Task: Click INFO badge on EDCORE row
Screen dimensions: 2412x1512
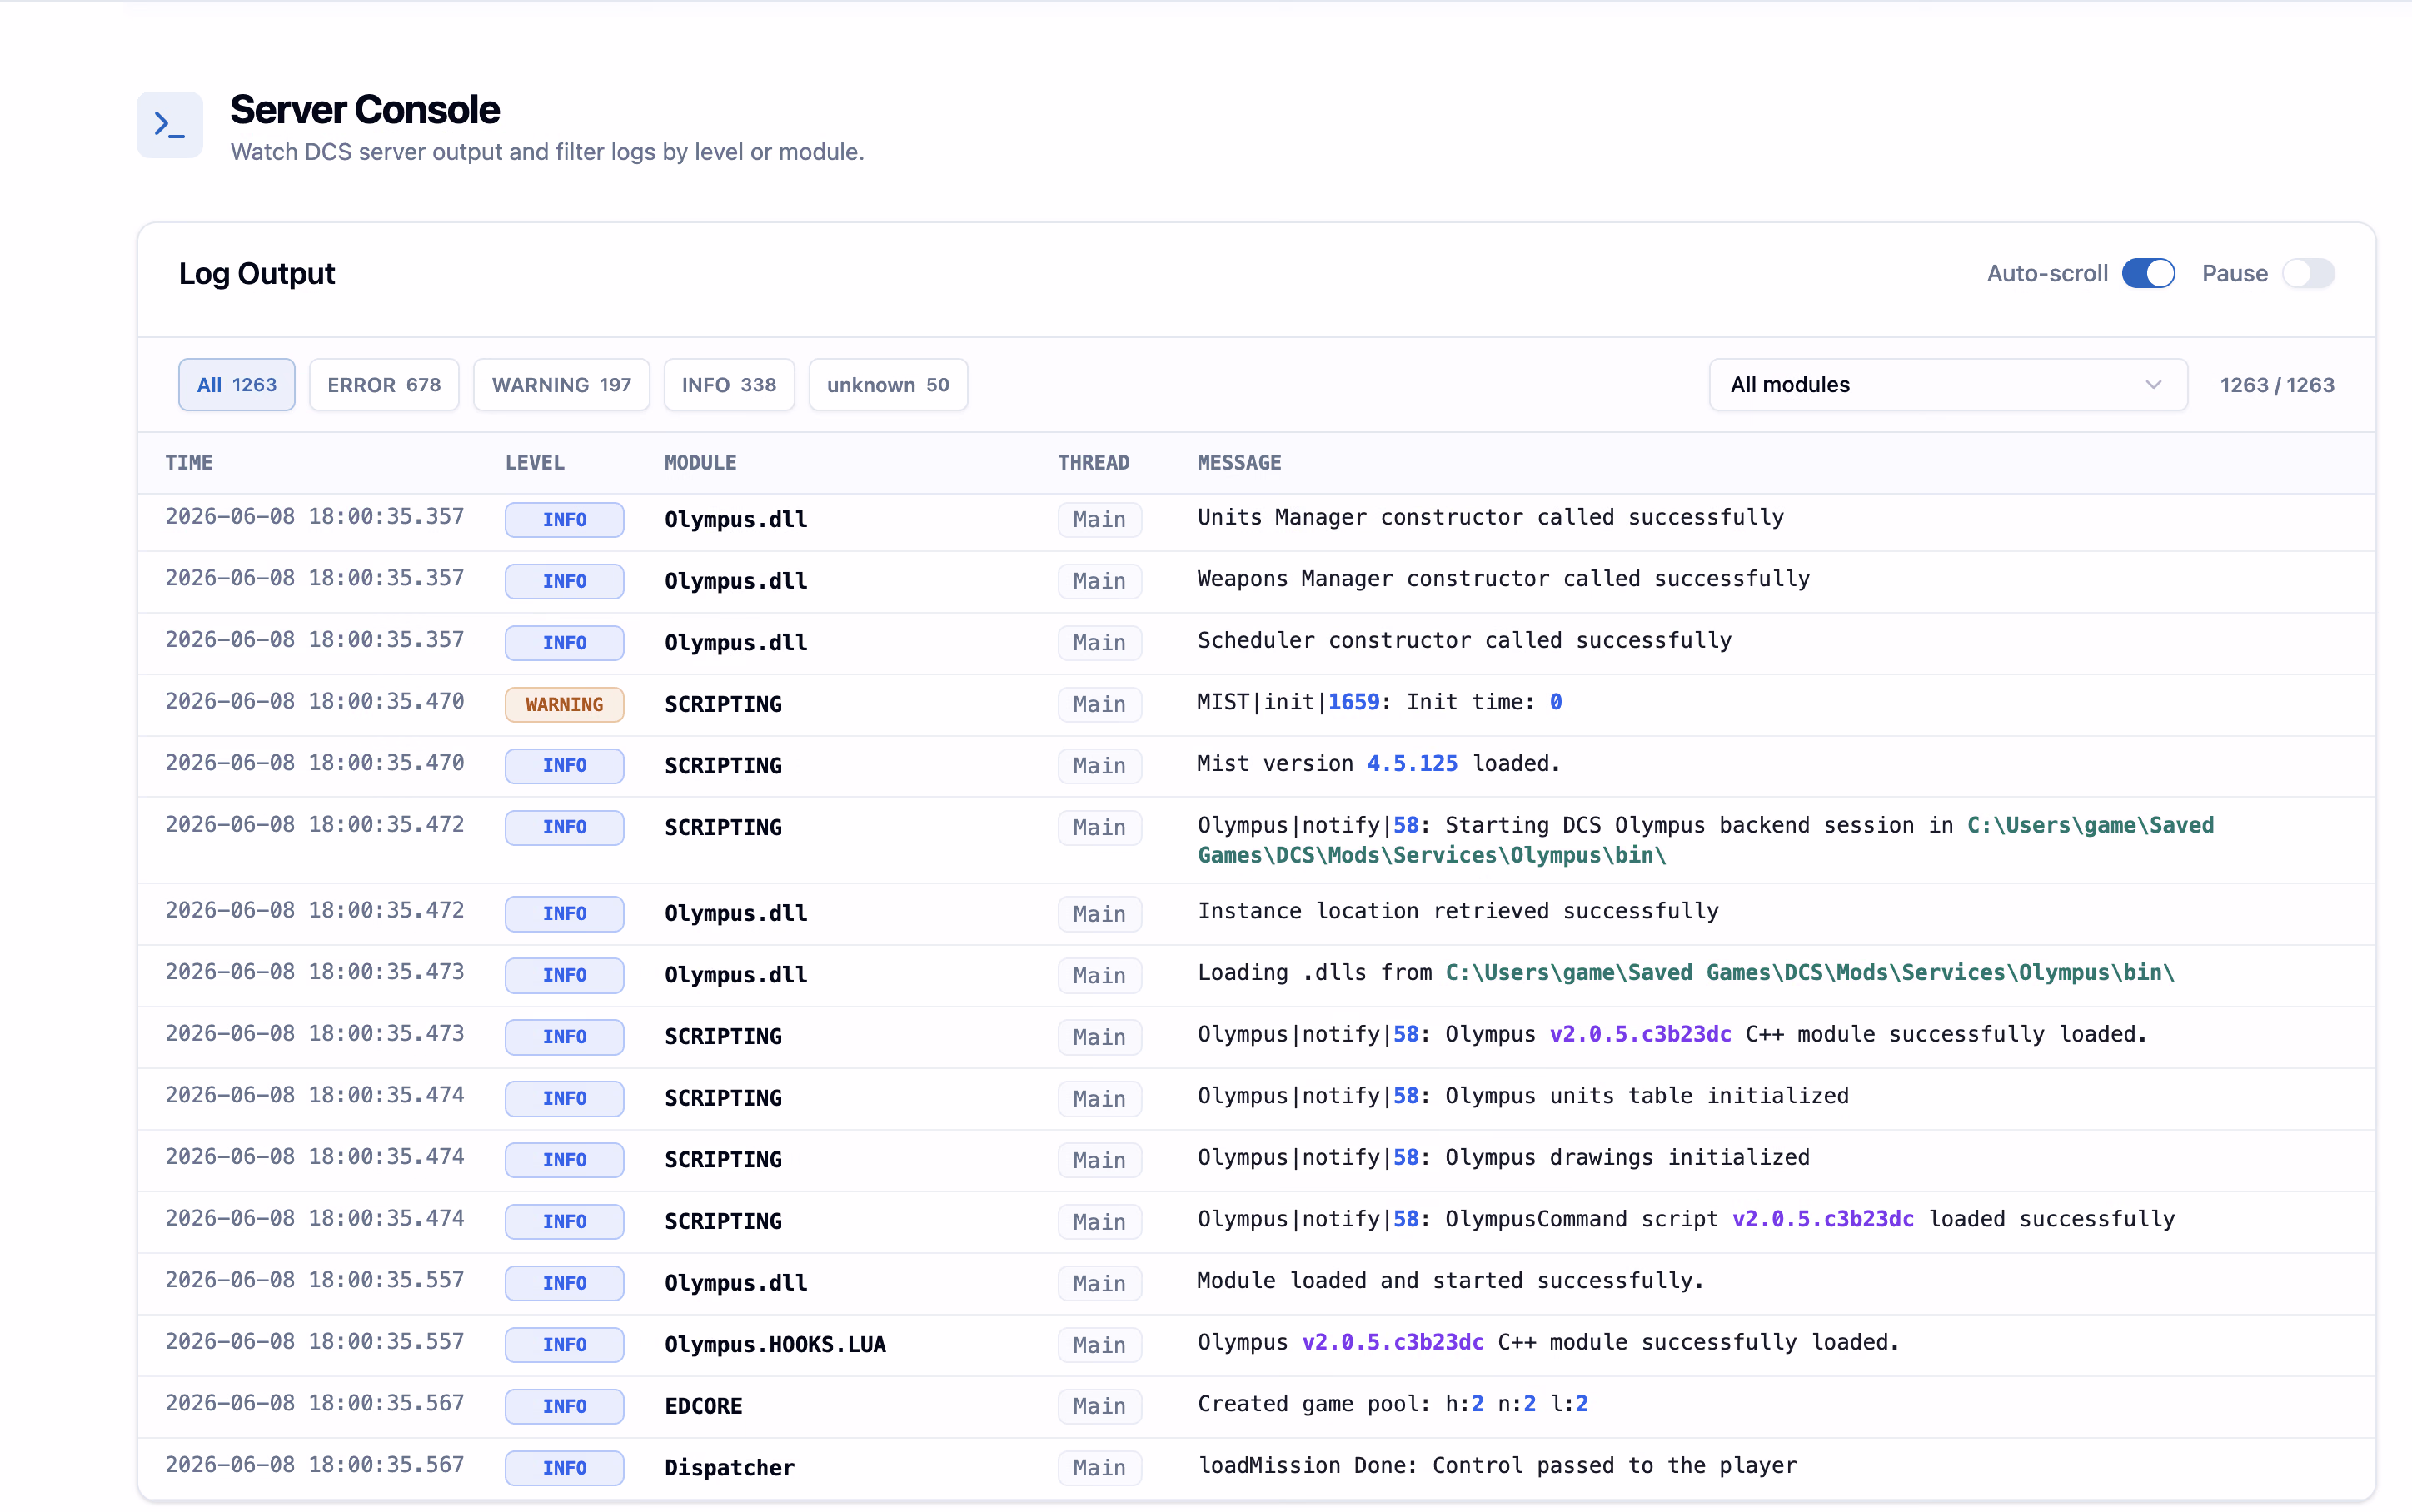Action: (x=565, y=1407)
